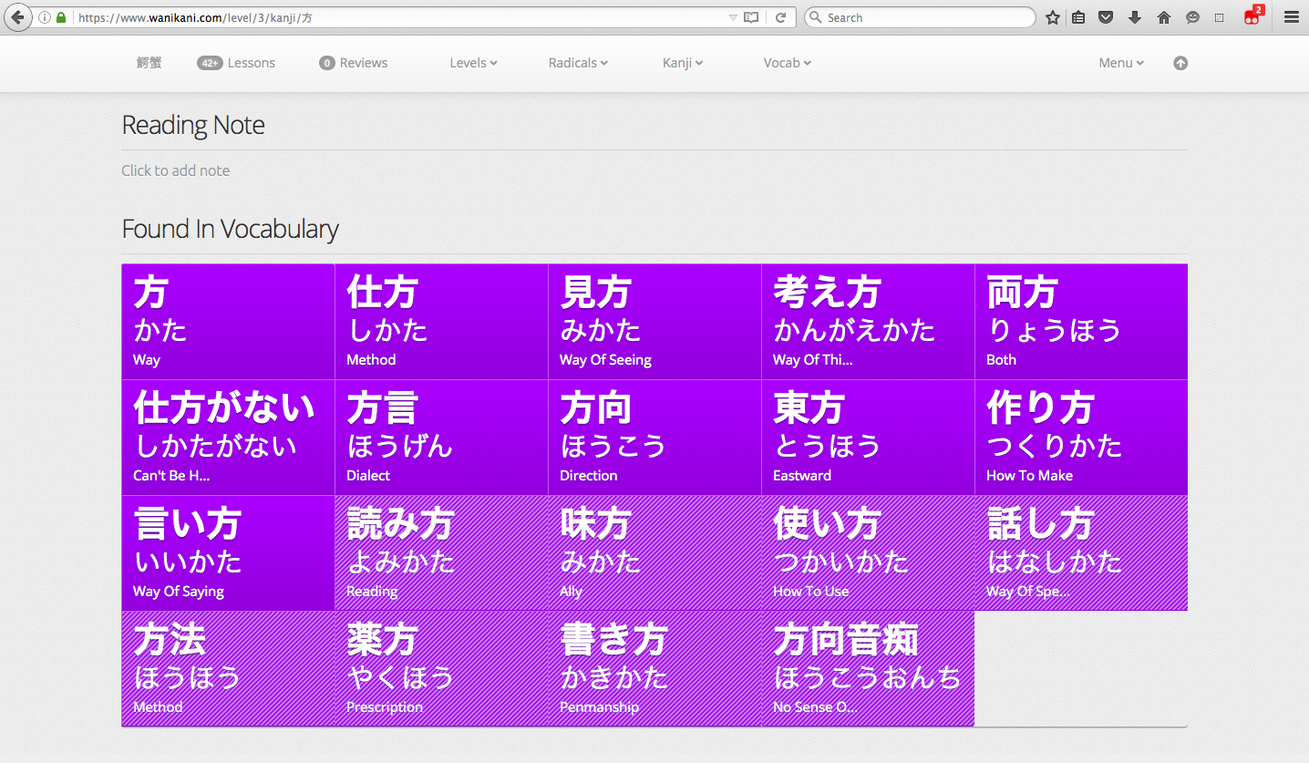Viewport: 1309px width, 763px height.
Task: View the 薬方 Prescription vocabulary card
Action: click(x=441, y=669)
